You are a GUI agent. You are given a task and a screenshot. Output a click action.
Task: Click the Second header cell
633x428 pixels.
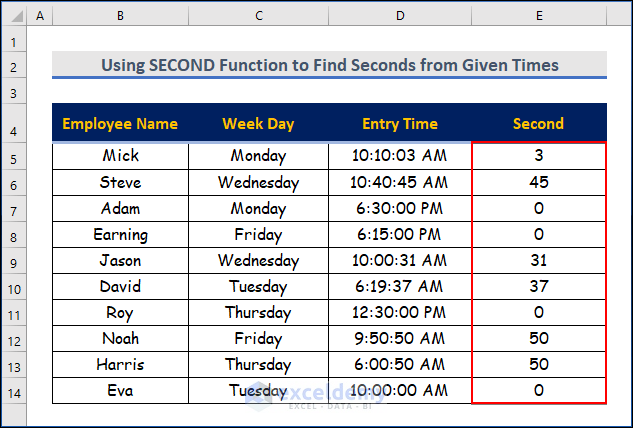coord(538,124)
